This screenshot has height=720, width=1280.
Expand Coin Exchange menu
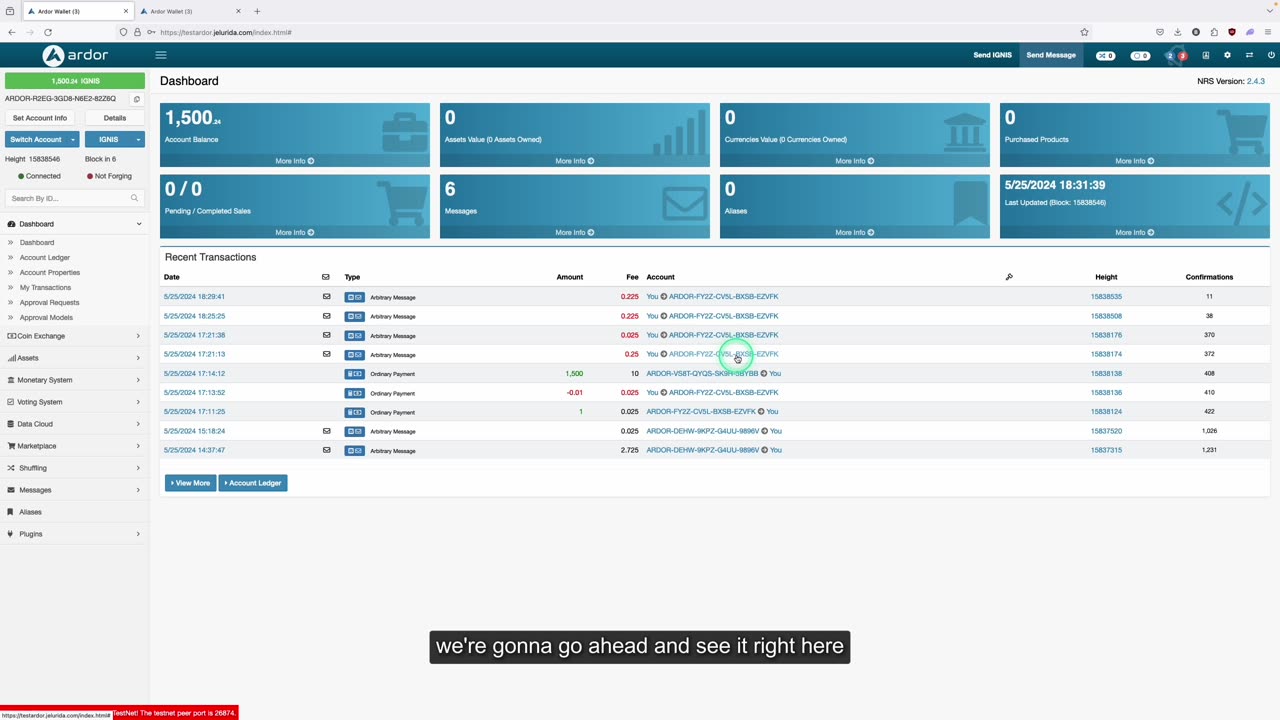point(75,336)
